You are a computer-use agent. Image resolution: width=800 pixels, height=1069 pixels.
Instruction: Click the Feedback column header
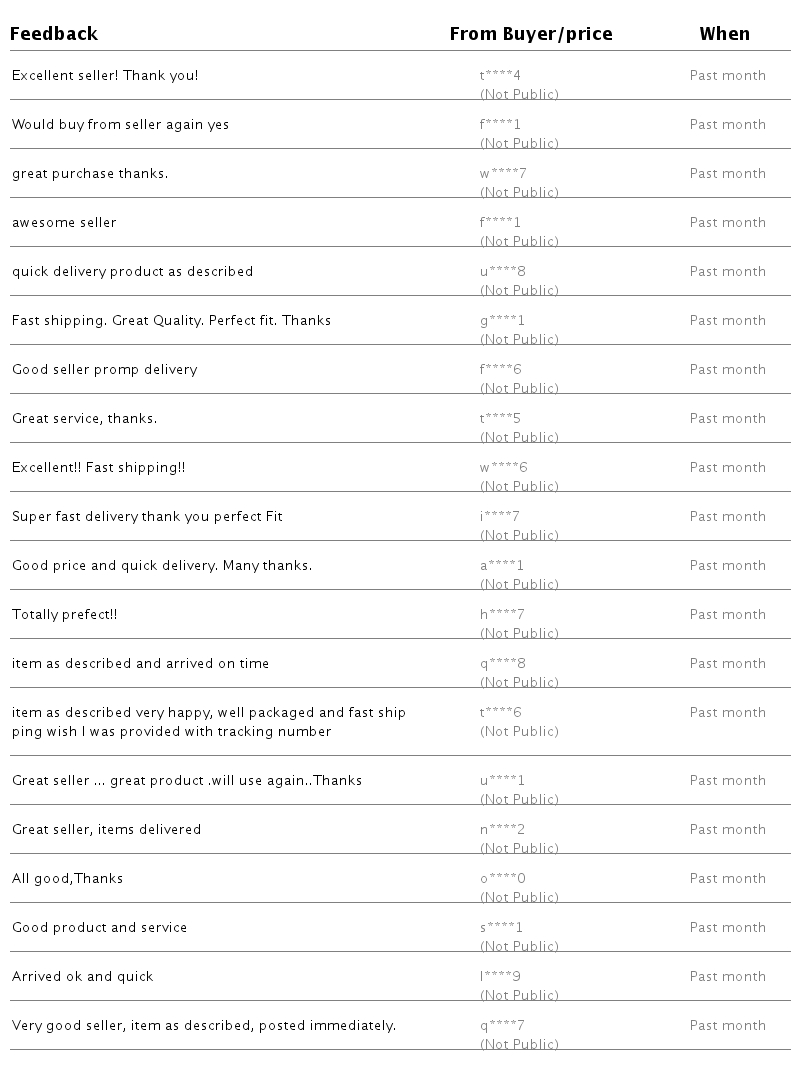[x=54, y=34]
